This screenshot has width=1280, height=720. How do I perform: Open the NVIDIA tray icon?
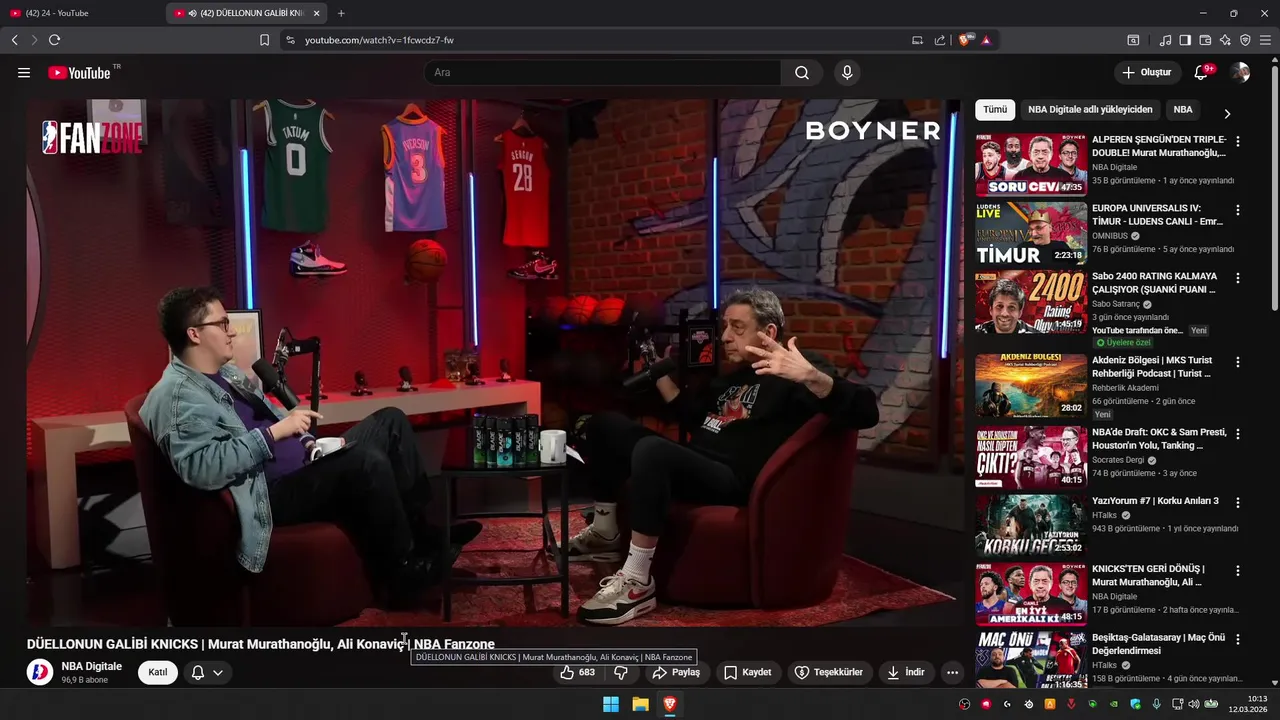1113,704
